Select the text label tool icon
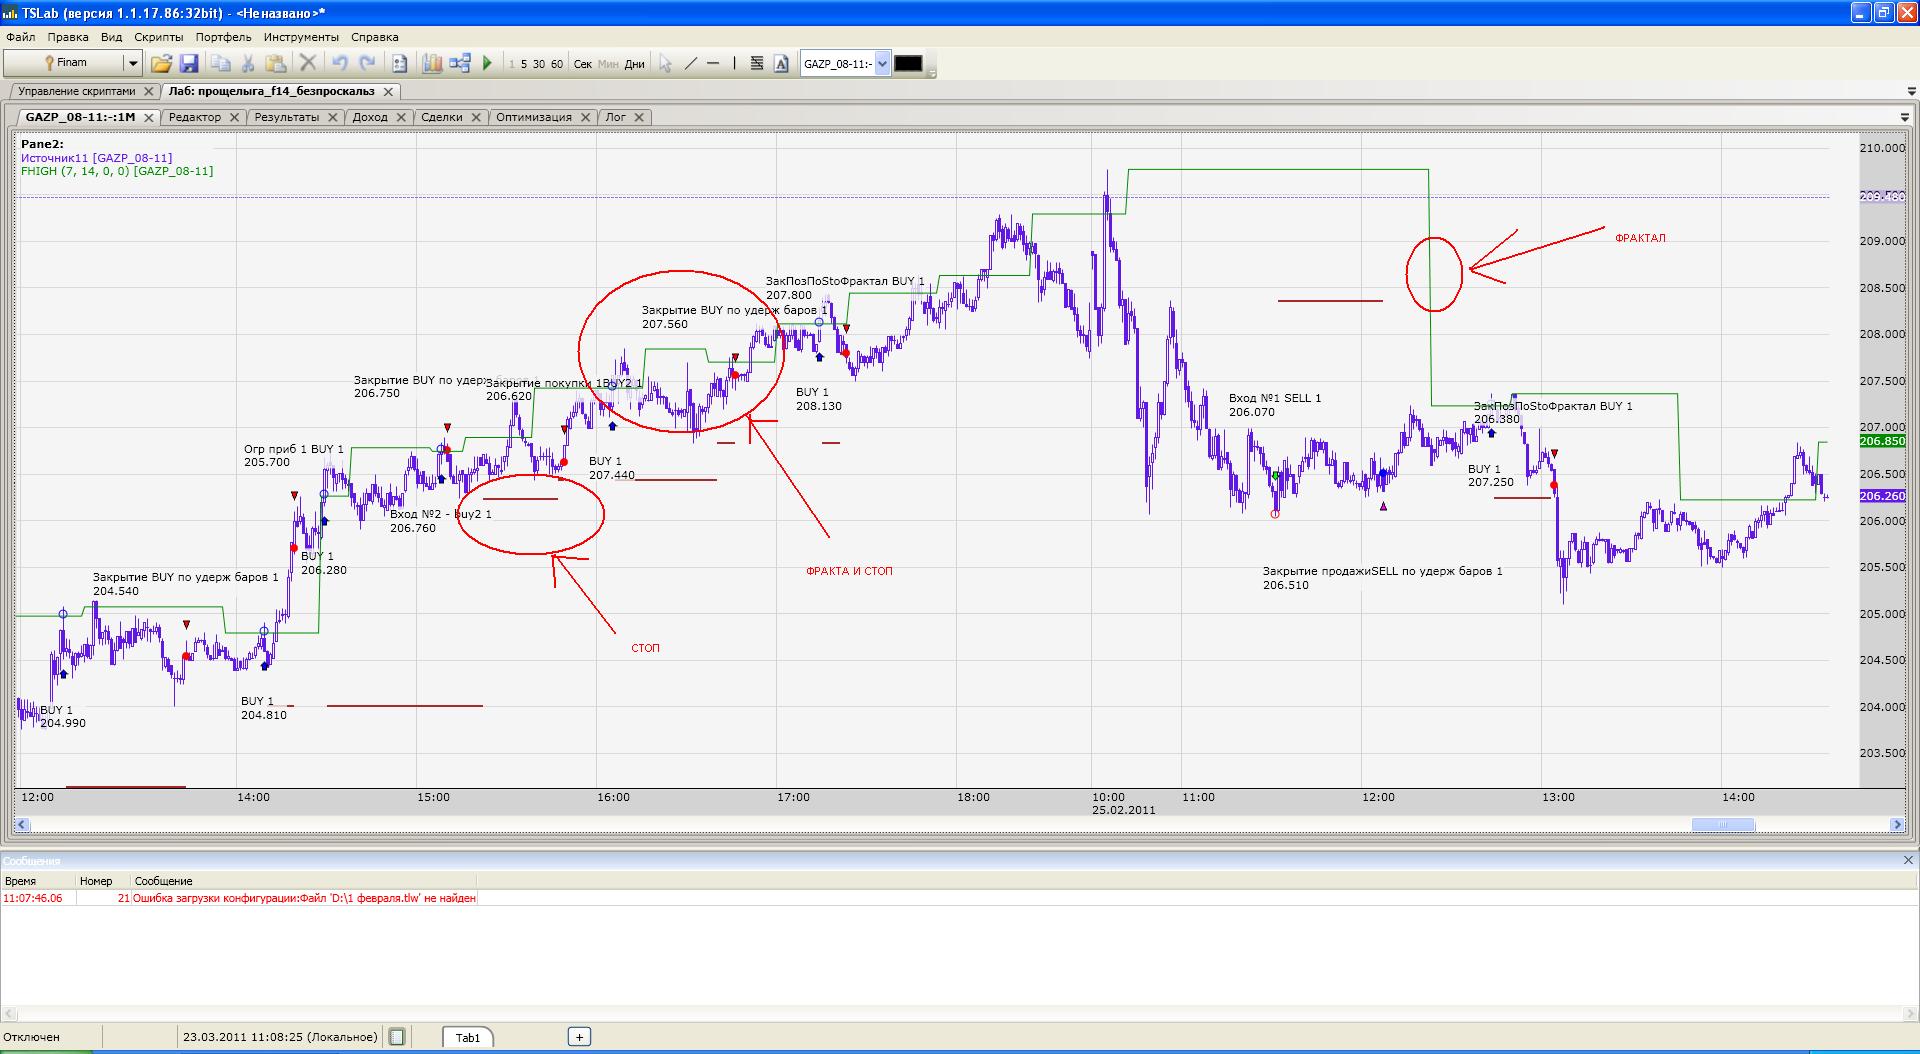Viewport: 1920px width, 1054px height. (x=781, y=63)
